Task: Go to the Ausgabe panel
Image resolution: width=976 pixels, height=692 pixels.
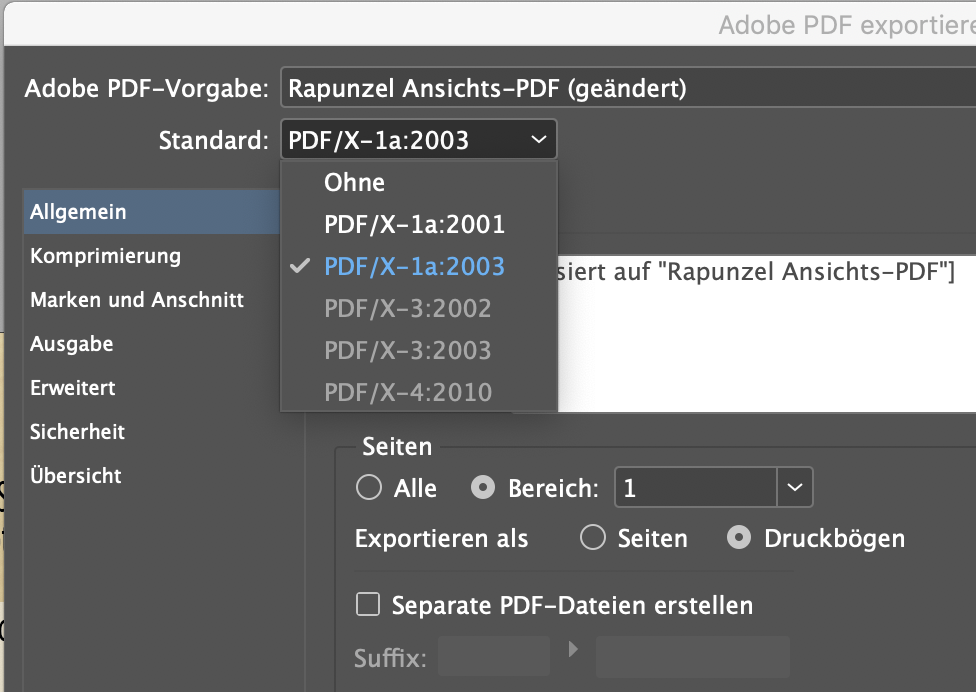Action: point(72,344)
